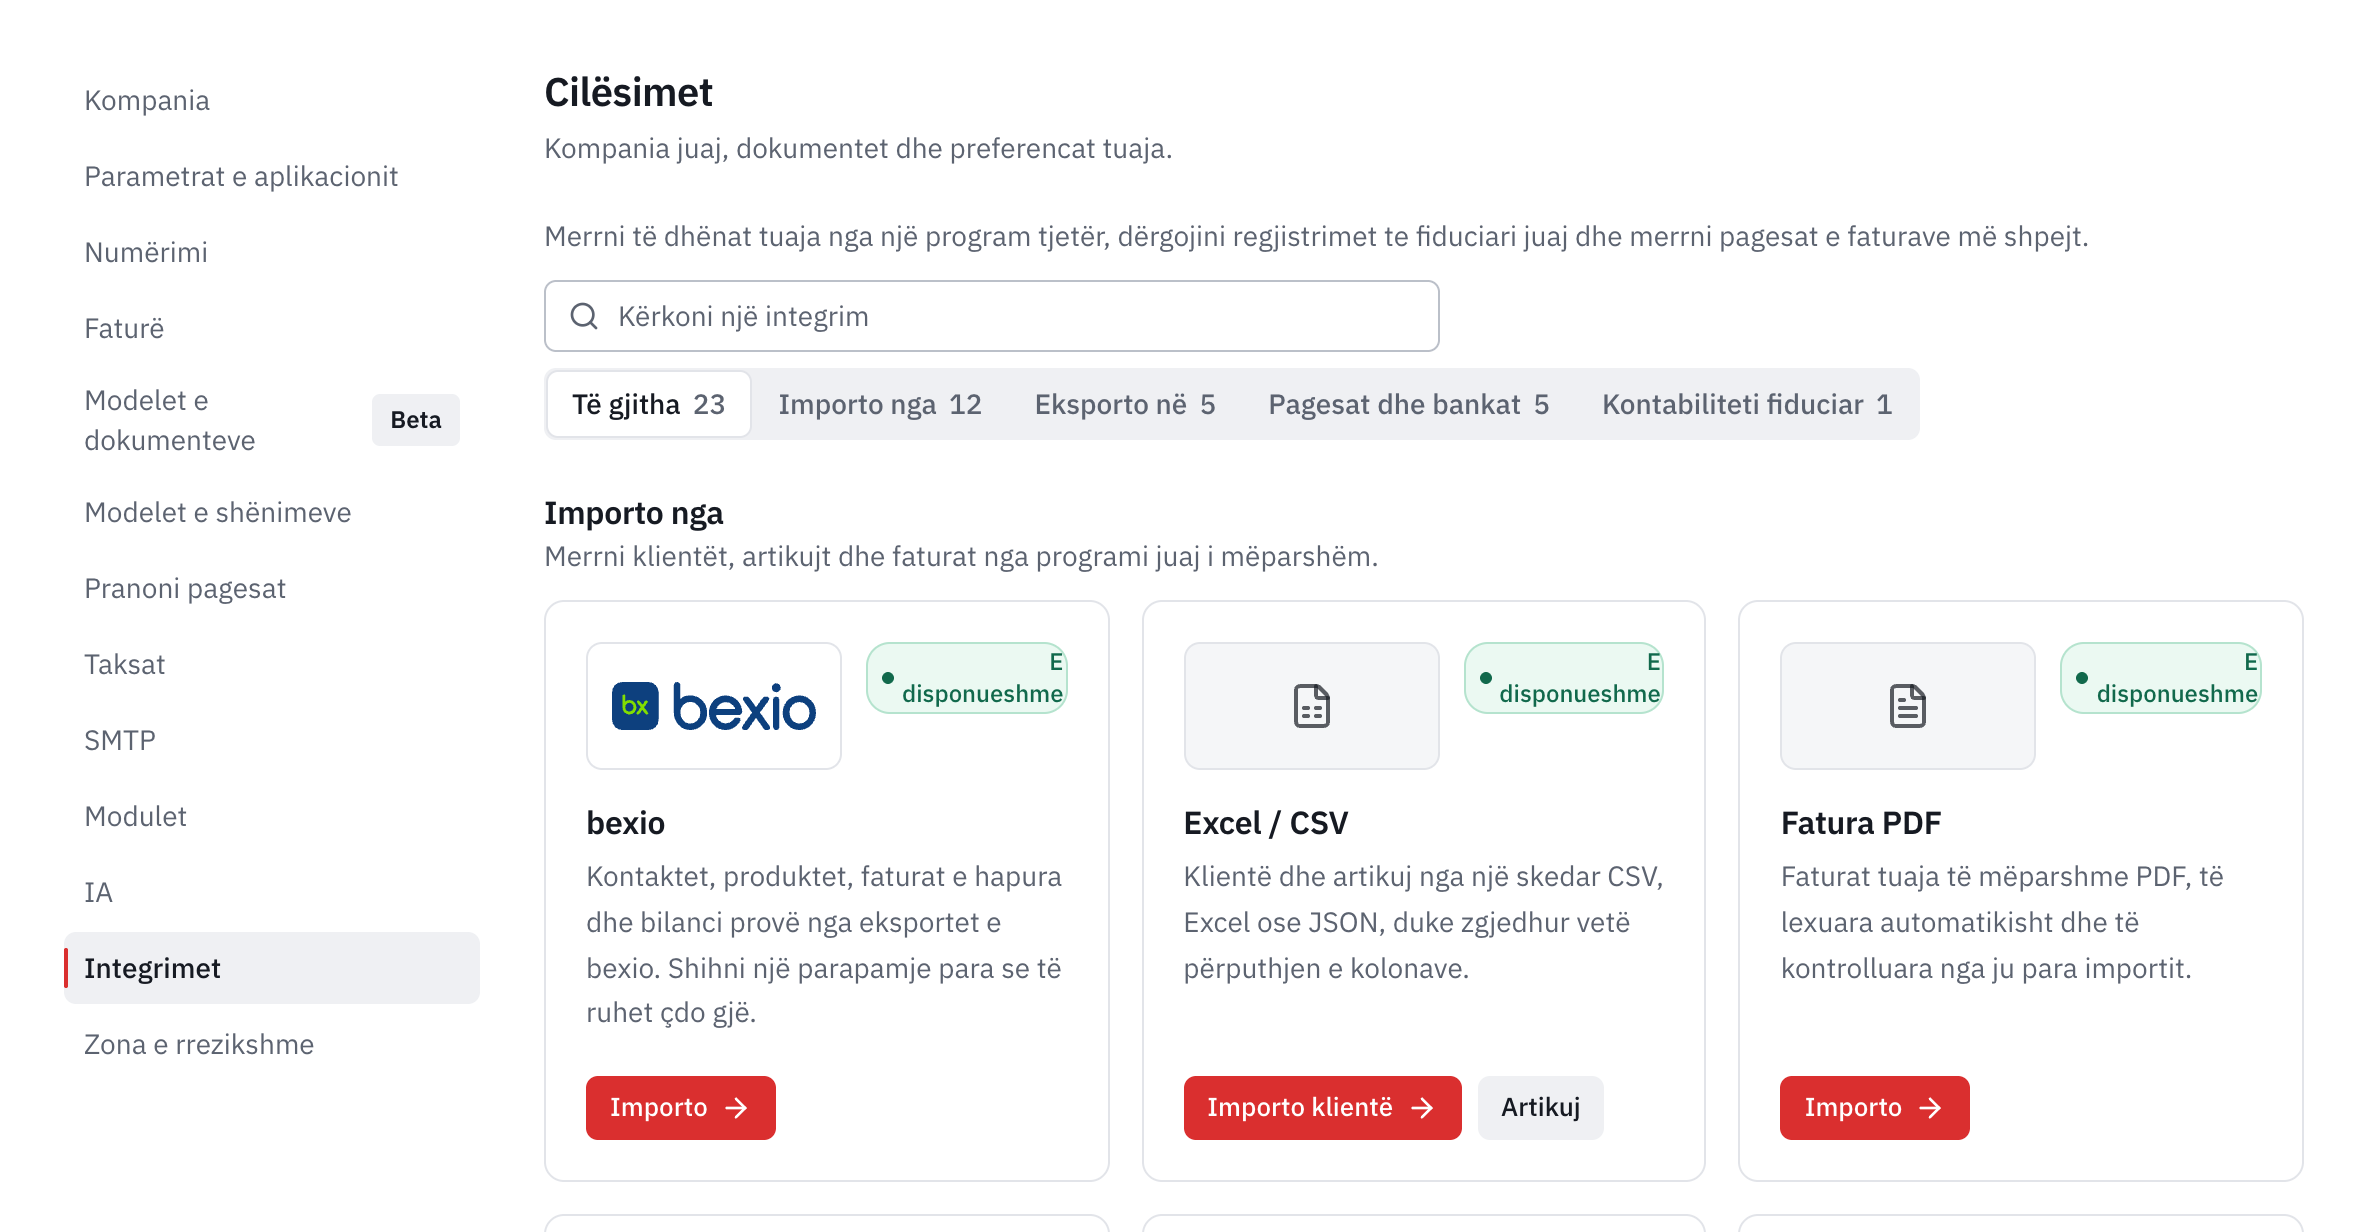Viewport: 2368px width, 1232px height.
Task: Select Integrimet in sidebar
Action: point(272,968)
